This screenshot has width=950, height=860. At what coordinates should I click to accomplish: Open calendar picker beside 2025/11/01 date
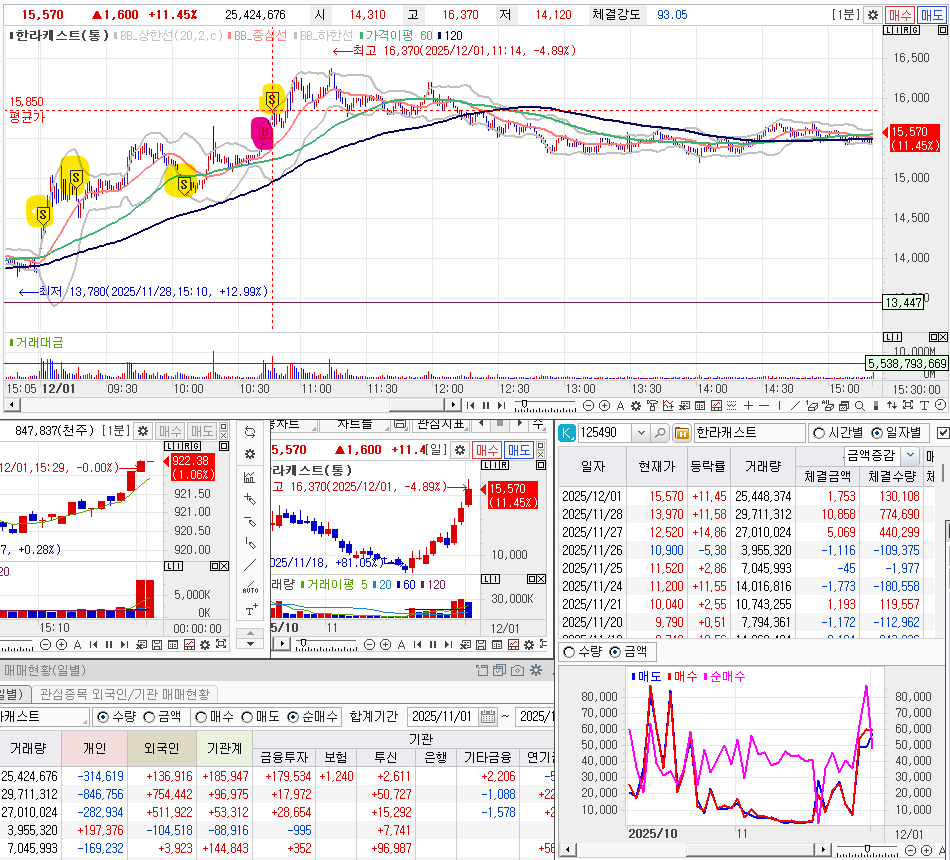pyautogui.click(x=488, y=717)
